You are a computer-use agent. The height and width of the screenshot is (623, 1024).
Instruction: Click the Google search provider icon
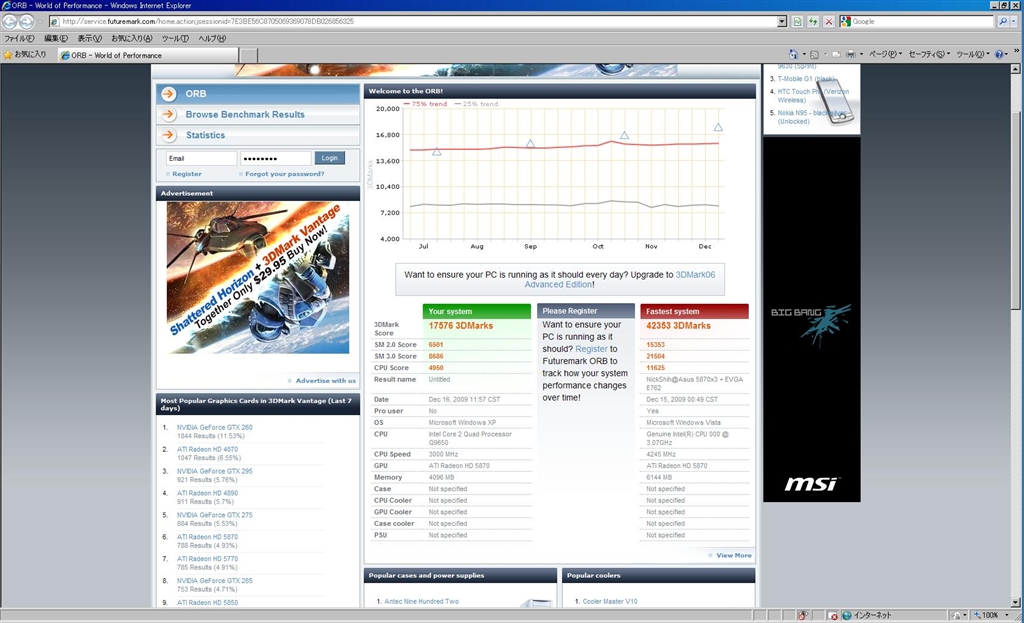coord(846,22)
